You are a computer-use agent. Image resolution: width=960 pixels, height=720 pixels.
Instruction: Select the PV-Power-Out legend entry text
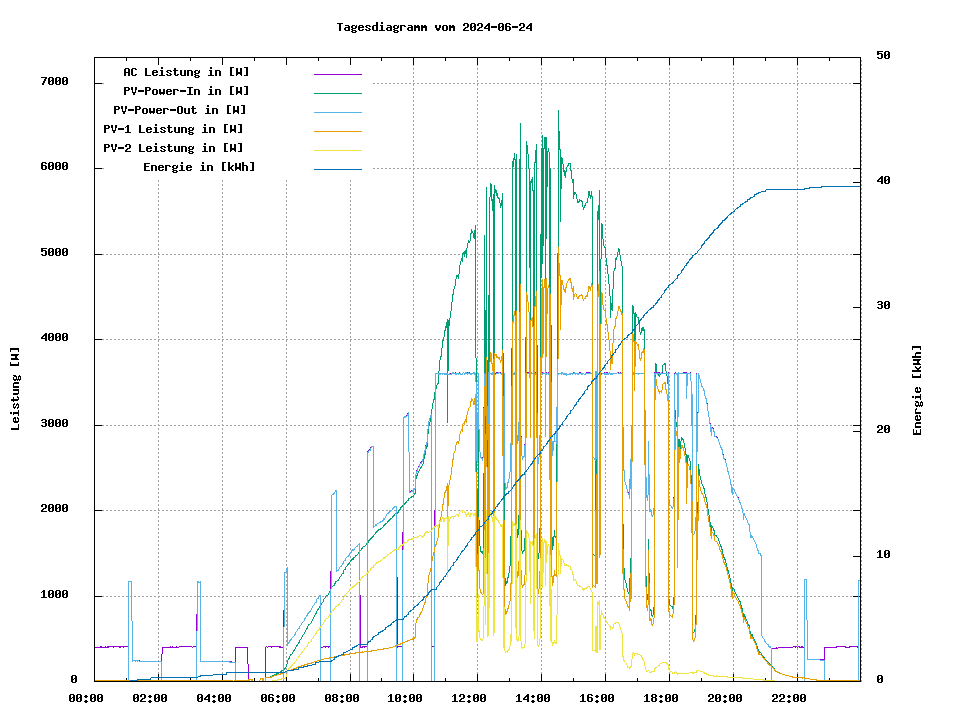tap(180, 110)
